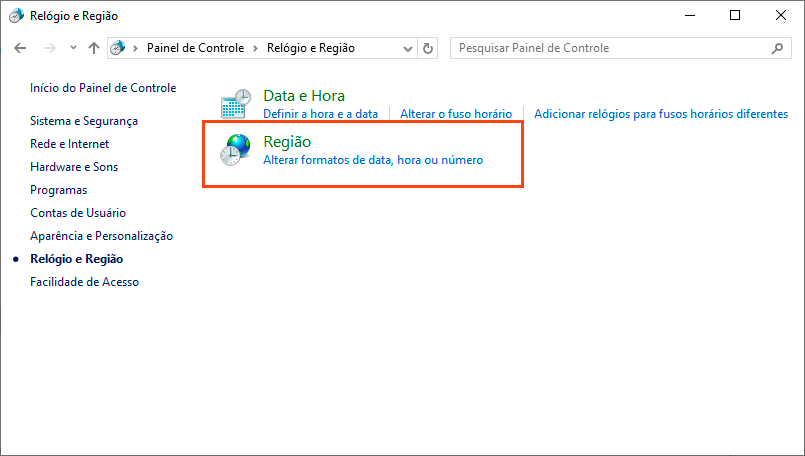This screenshot has width=805, height=456.
Task: Click Alterar o fuso horário
Action: [456, 114]
